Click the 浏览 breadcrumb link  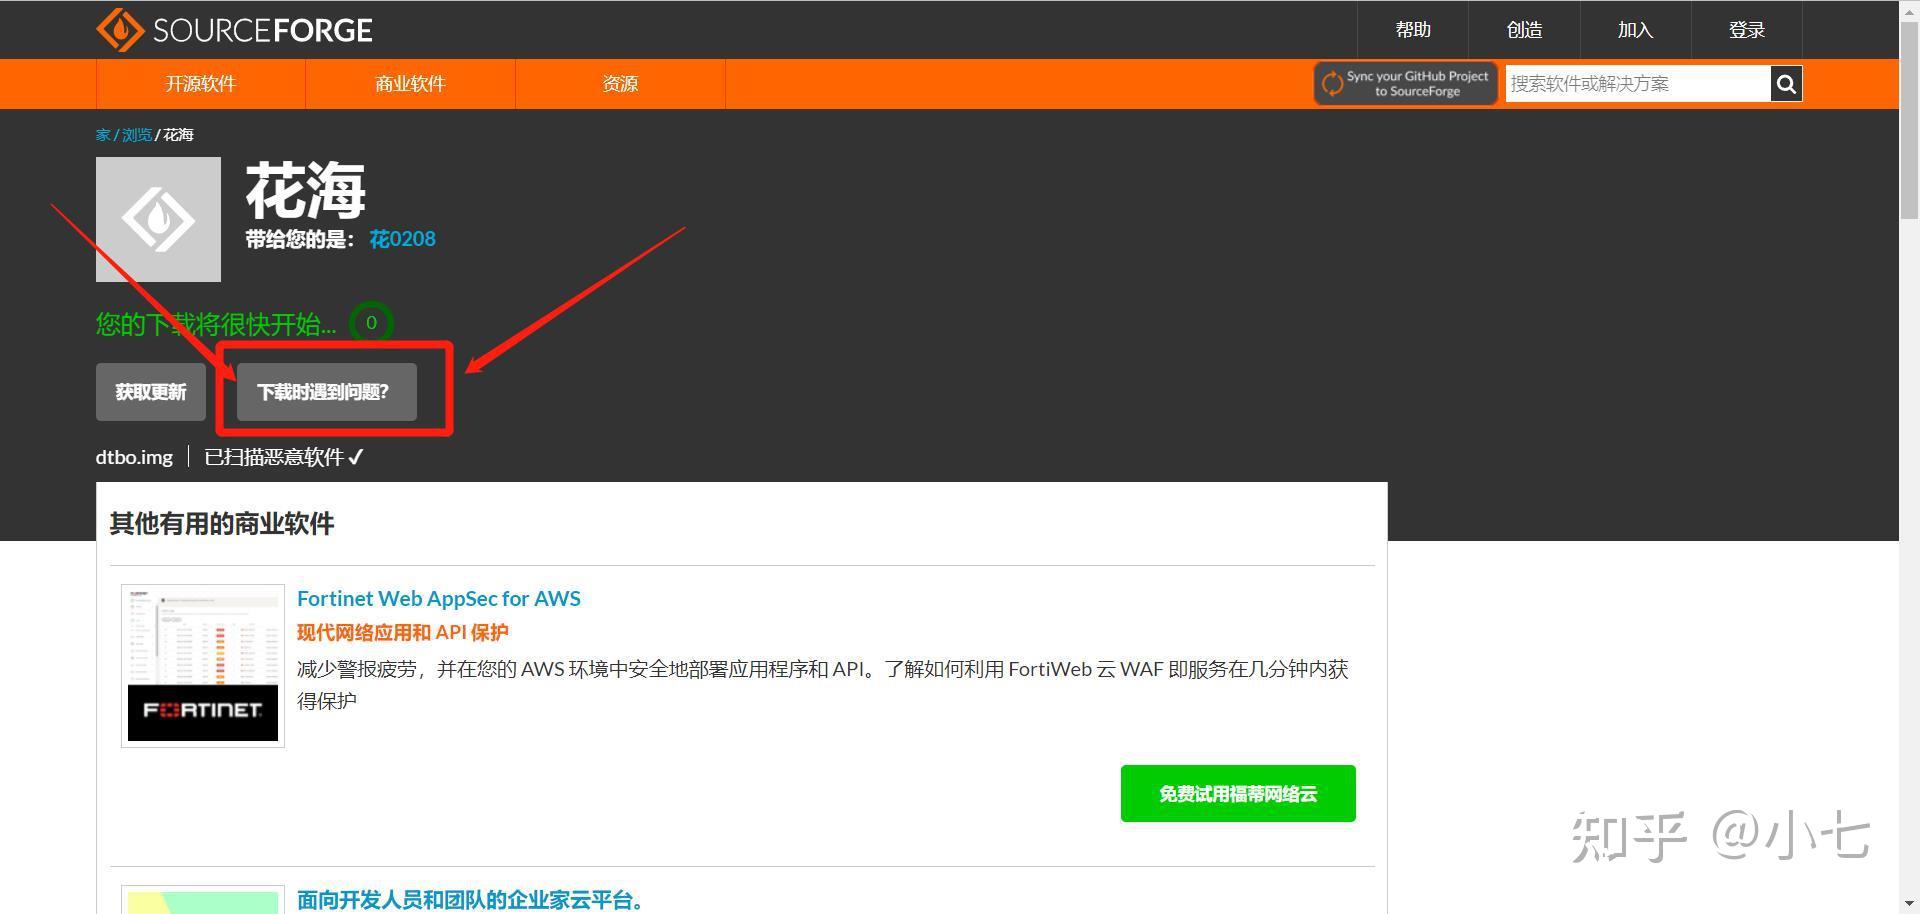click(x=137, y=135)
